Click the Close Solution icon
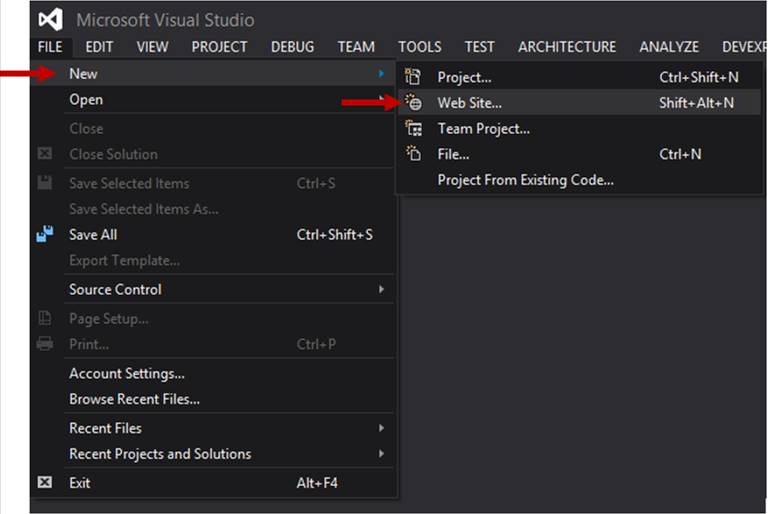 coord(45,154)
